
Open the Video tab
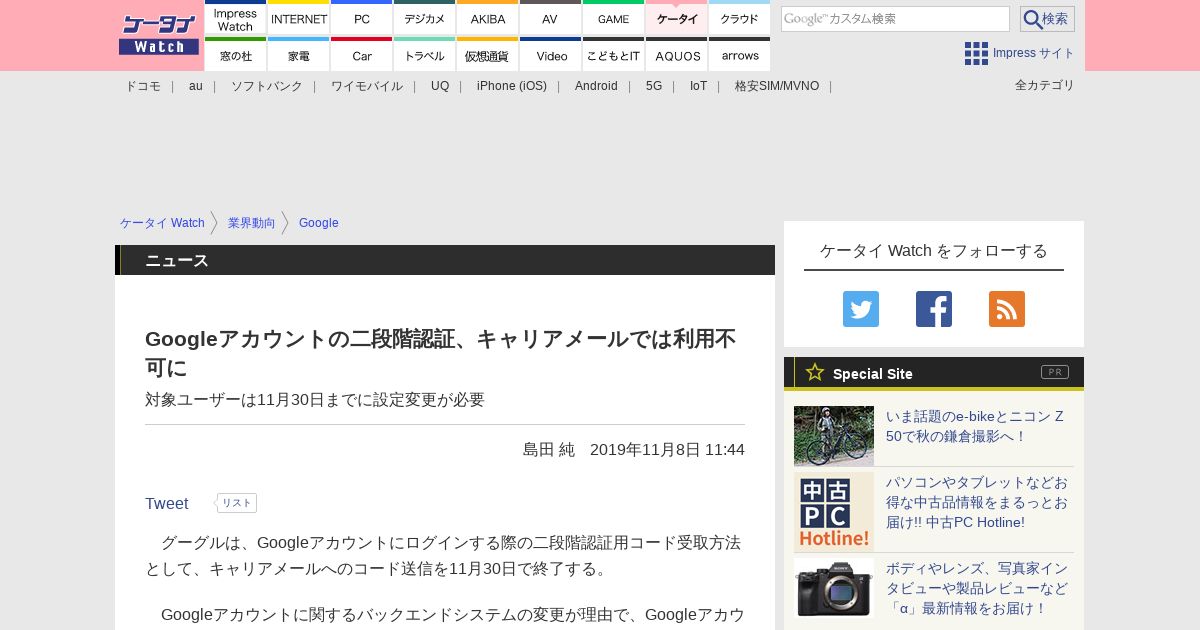[x=551, y=55]
